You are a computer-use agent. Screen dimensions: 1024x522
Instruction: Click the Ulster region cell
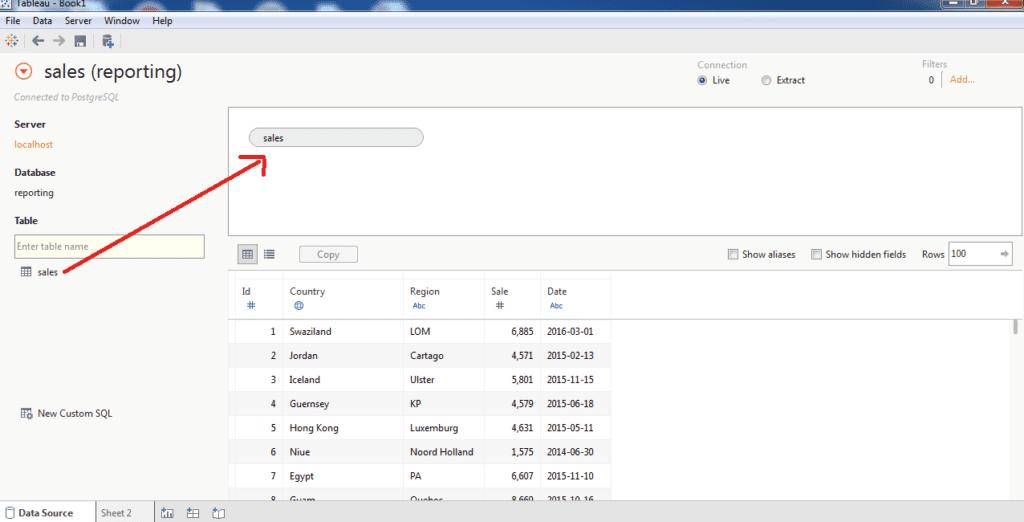(x=443, y=380)
